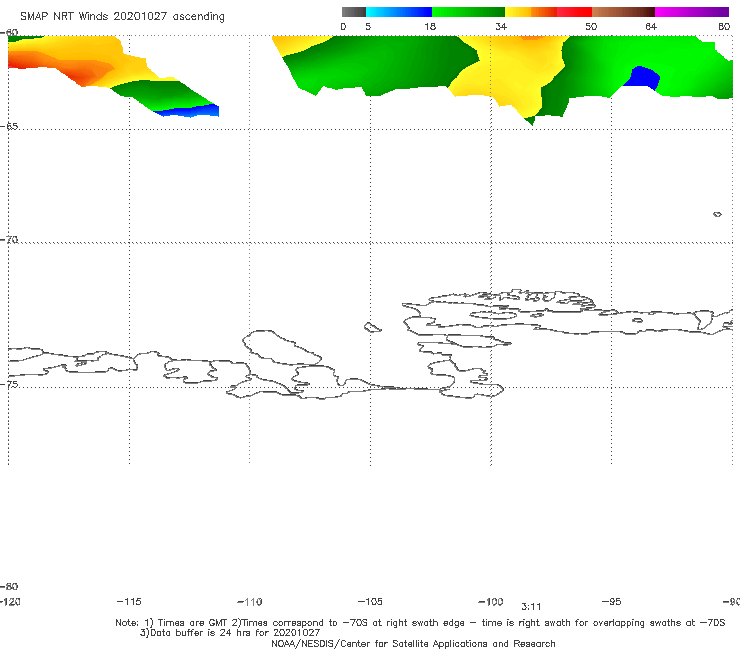Screen dimensions: 740x650
Task: Click the small island outline near -91 longitude
Action: (717, 214)
